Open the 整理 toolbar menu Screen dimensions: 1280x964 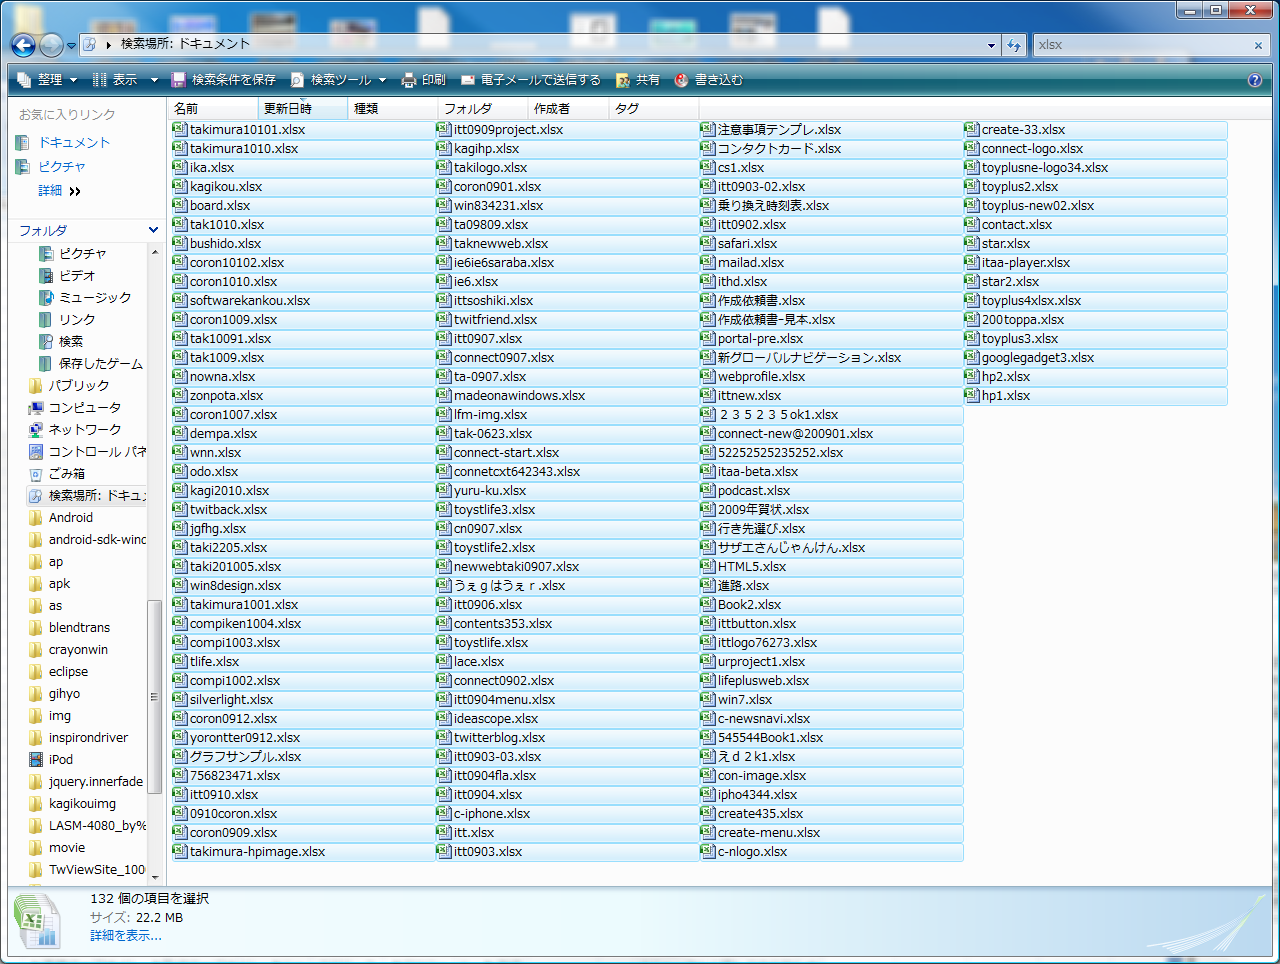tap(47, 80)
